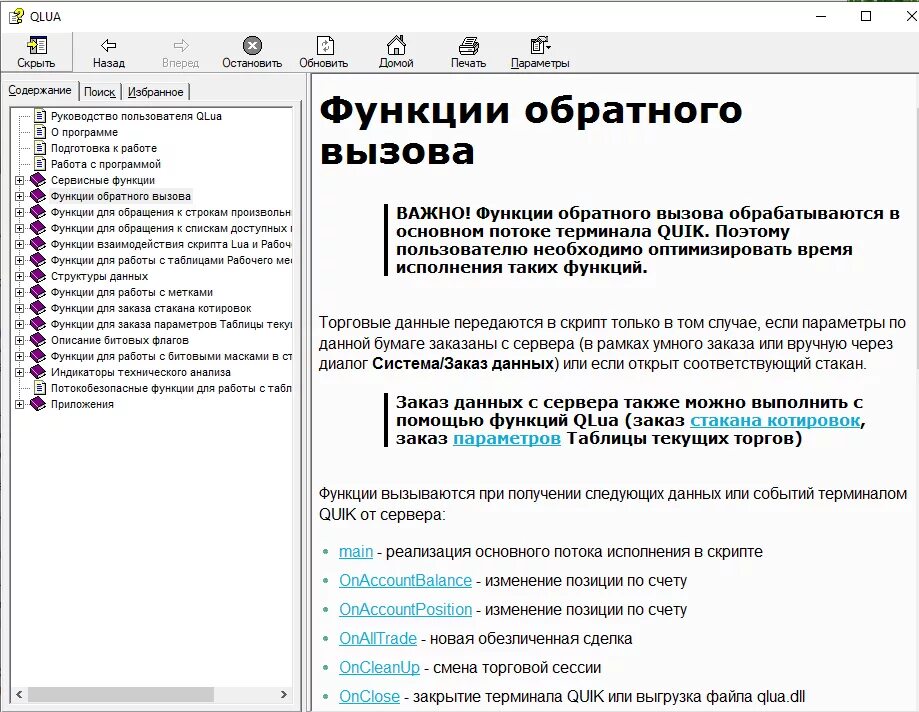919x712 pixels.
Task: Go to the Домой home icon
Action: pos(396,45)
